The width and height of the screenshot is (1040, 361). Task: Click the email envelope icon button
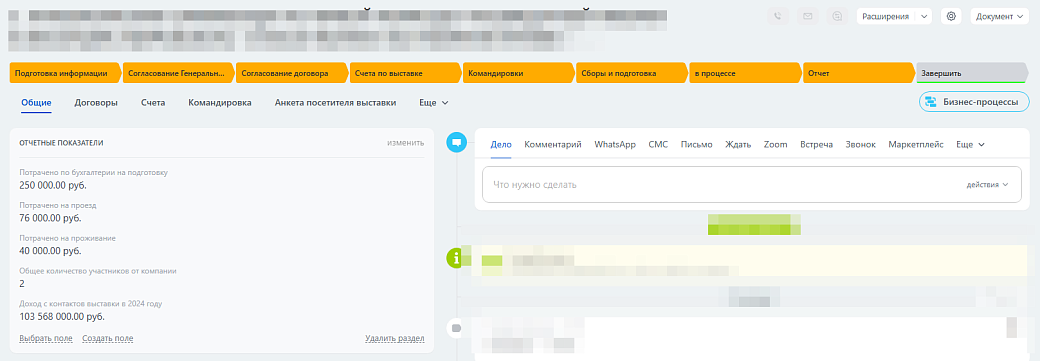[x=808, y=17]
